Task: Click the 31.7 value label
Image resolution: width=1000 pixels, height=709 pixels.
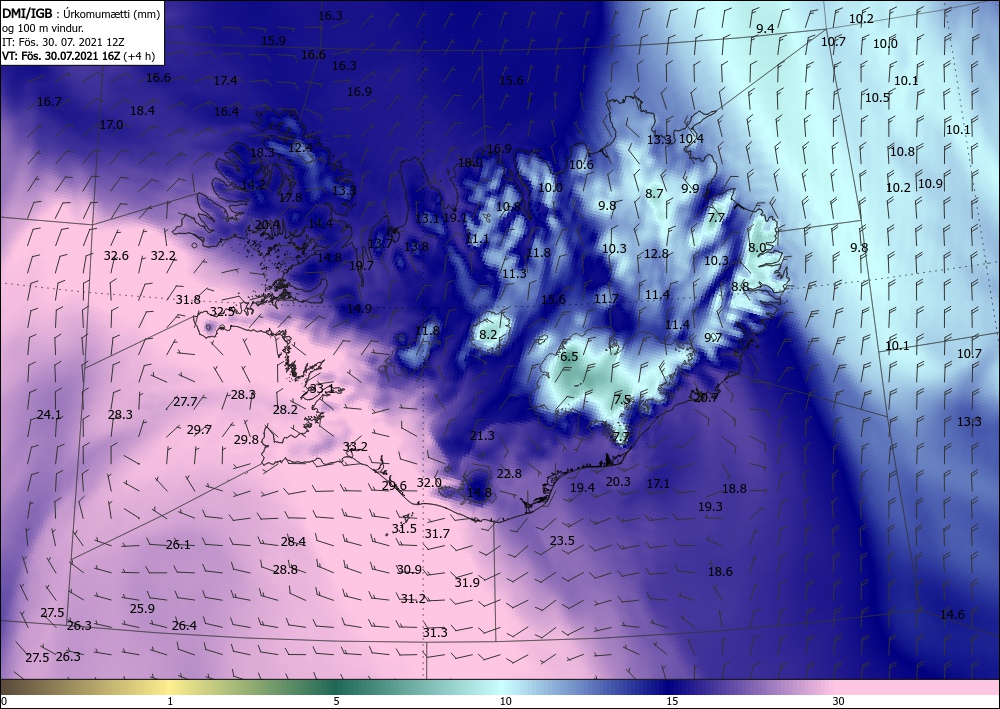Action: coord(438,534)
